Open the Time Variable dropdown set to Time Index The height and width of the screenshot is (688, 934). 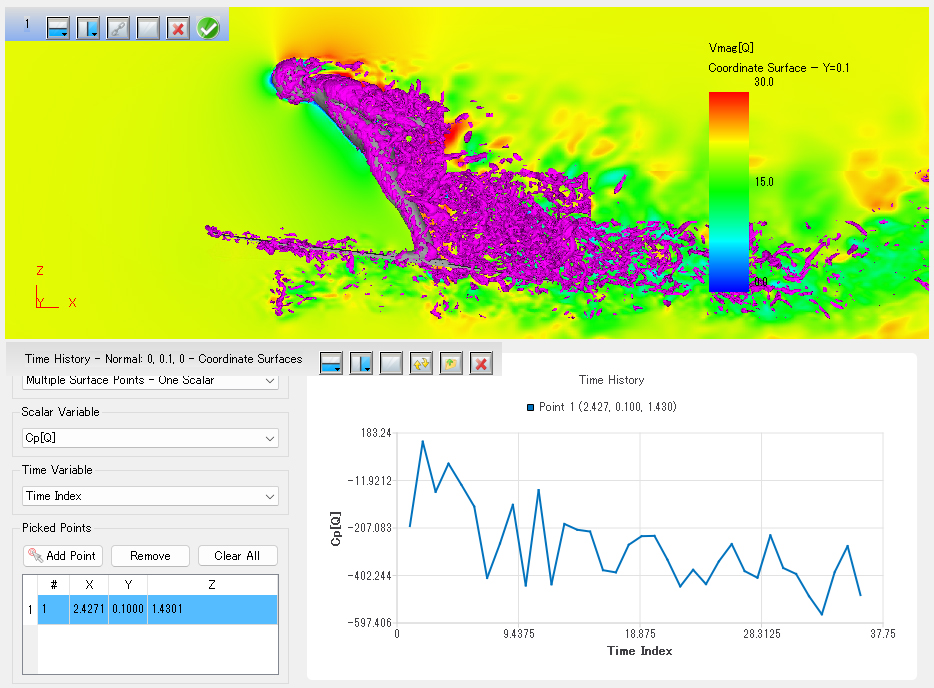tap(150, 496)
